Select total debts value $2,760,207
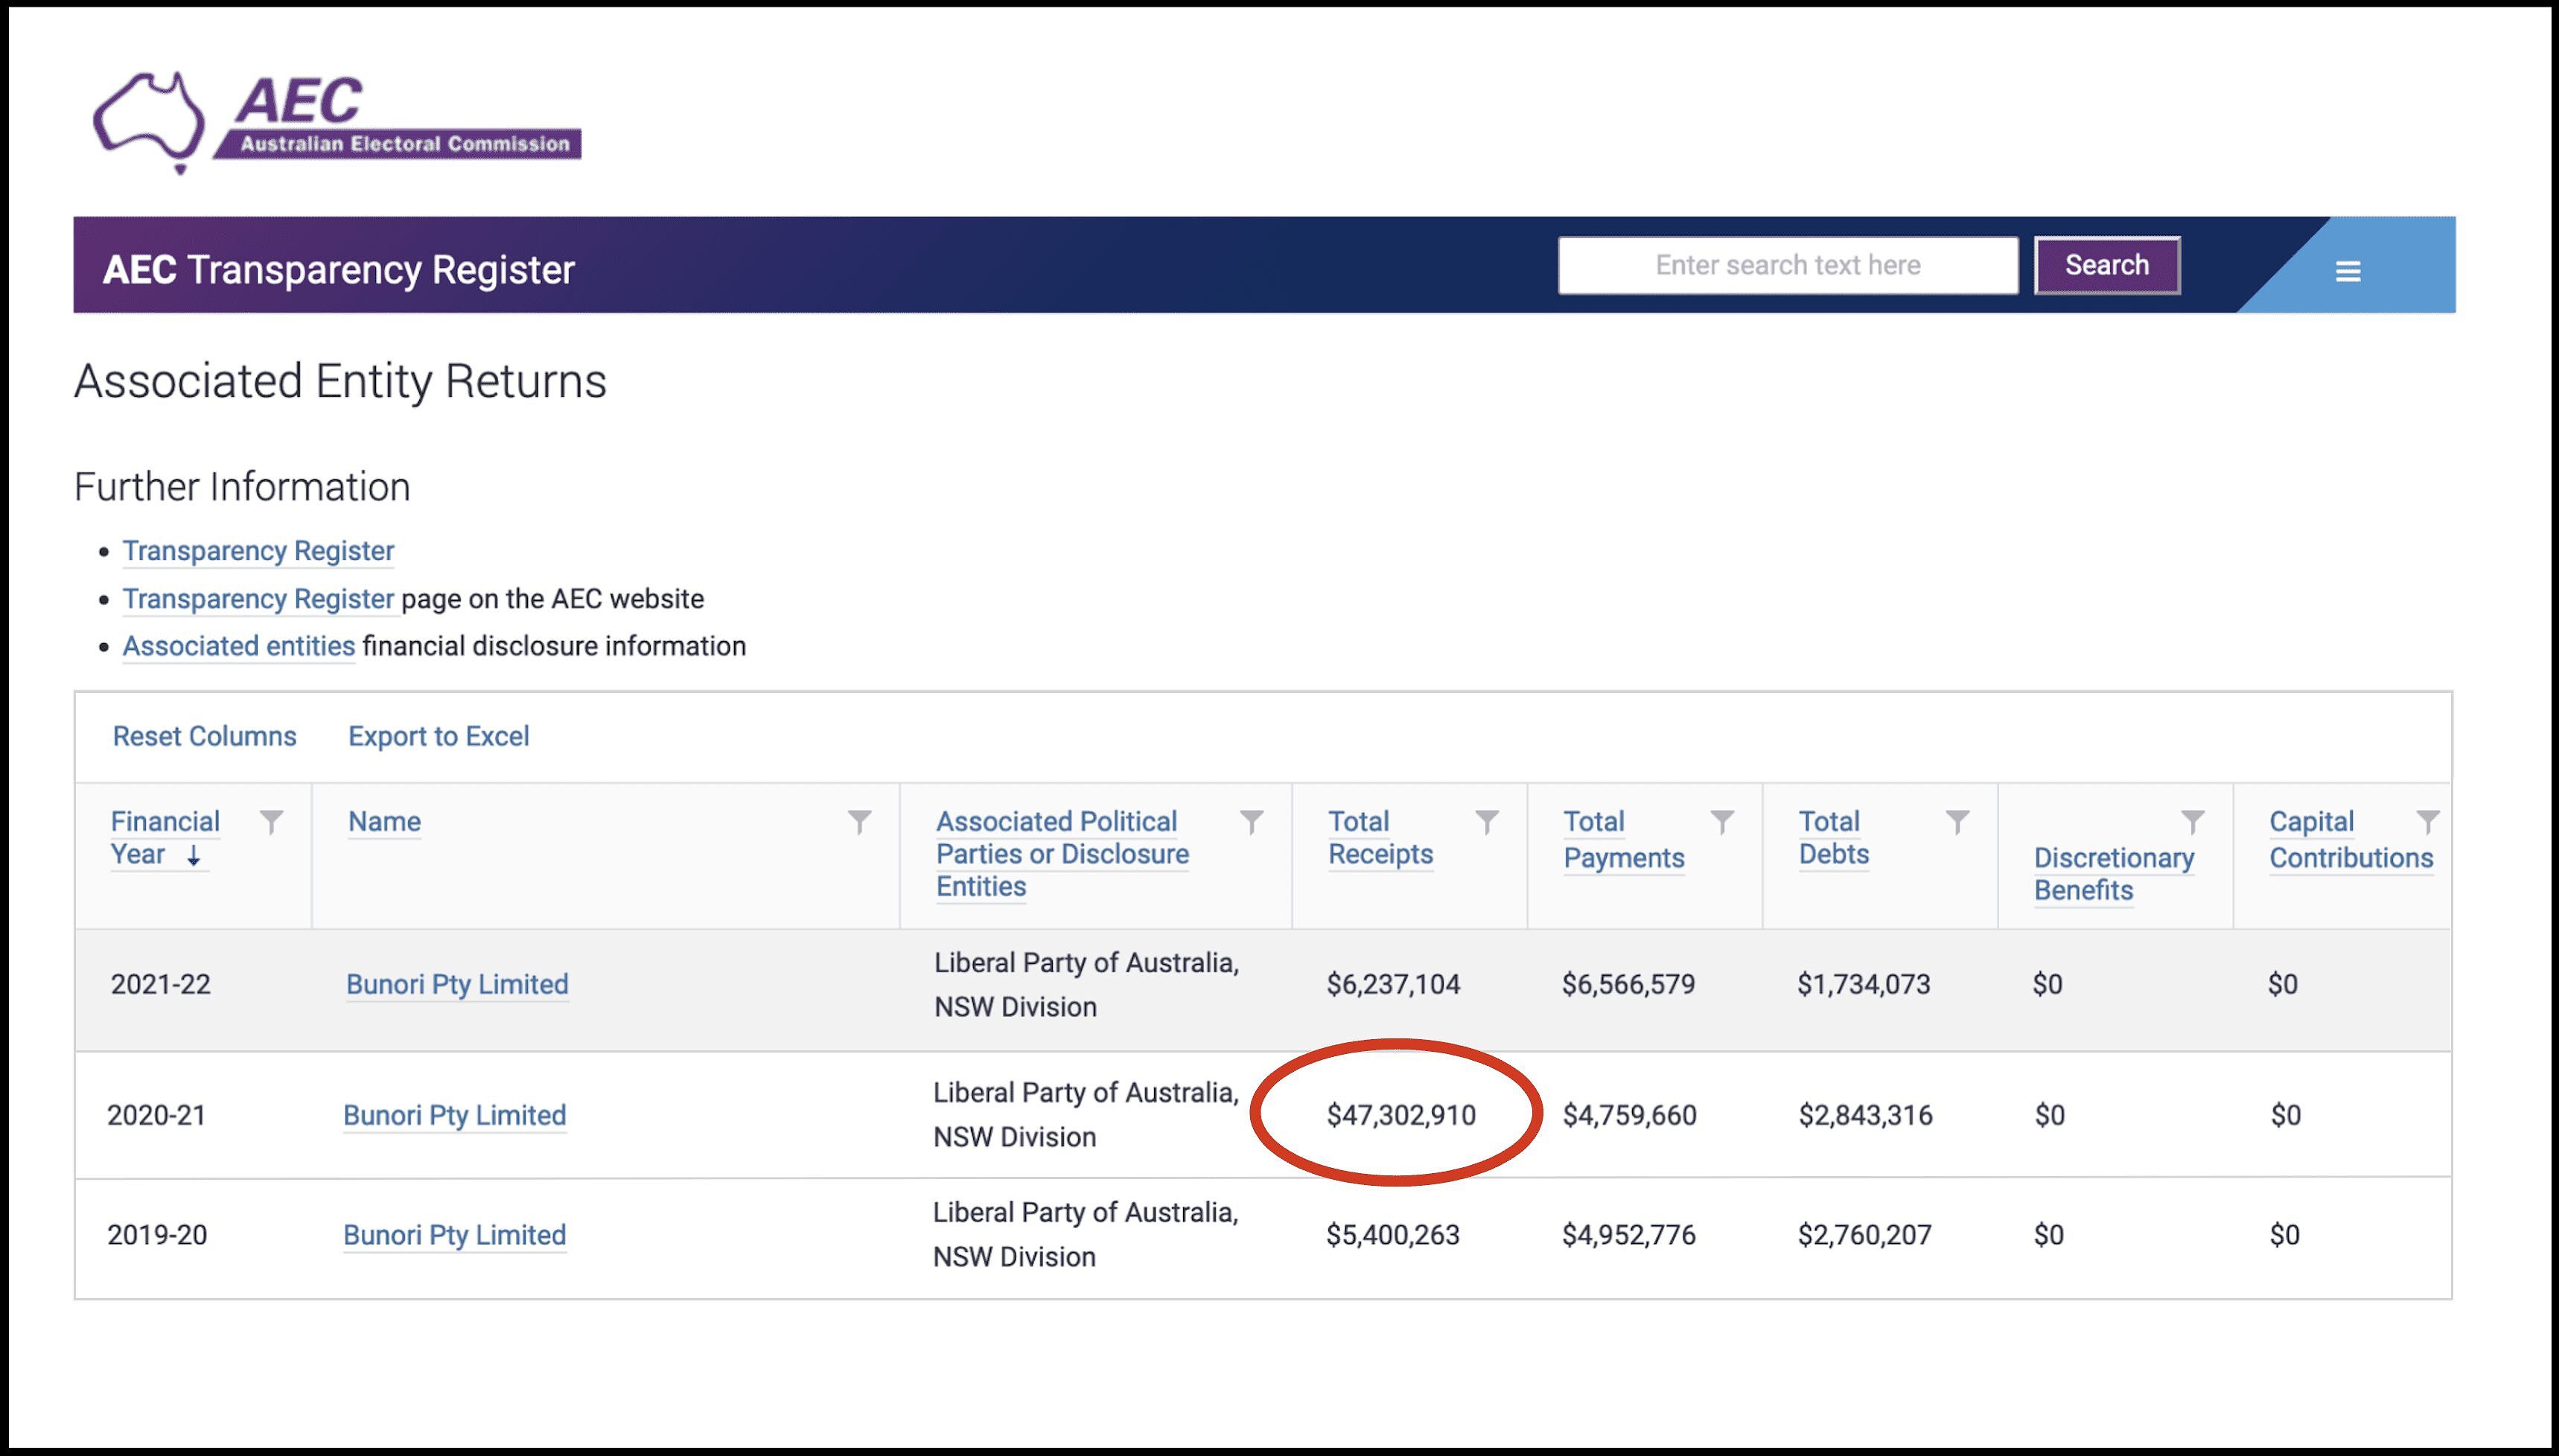The width and height of the screenshot is (2559, 1456). (1864, 1235)
